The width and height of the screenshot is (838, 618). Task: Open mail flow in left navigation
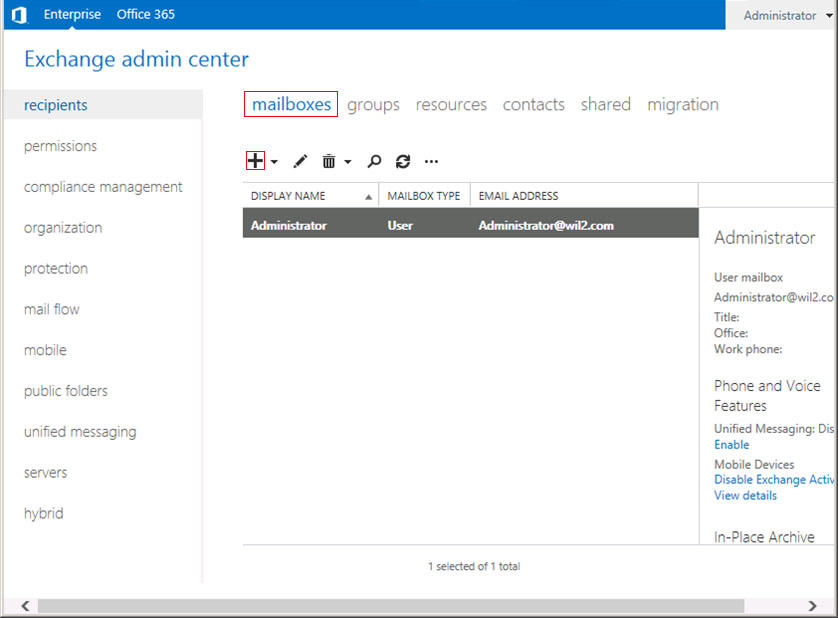click(52, 310)
